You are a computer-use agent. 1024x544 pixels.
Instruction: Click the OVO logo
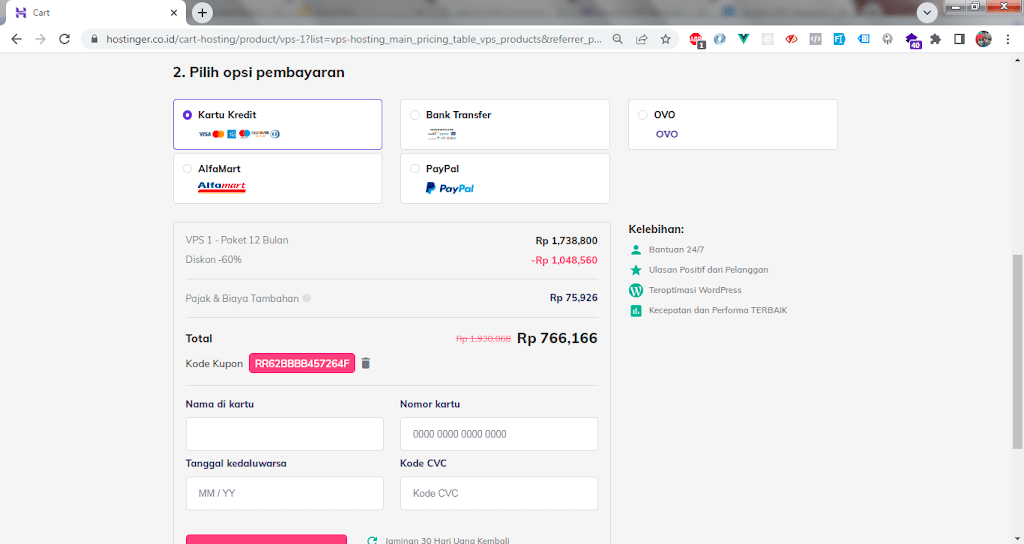(667, 134)
